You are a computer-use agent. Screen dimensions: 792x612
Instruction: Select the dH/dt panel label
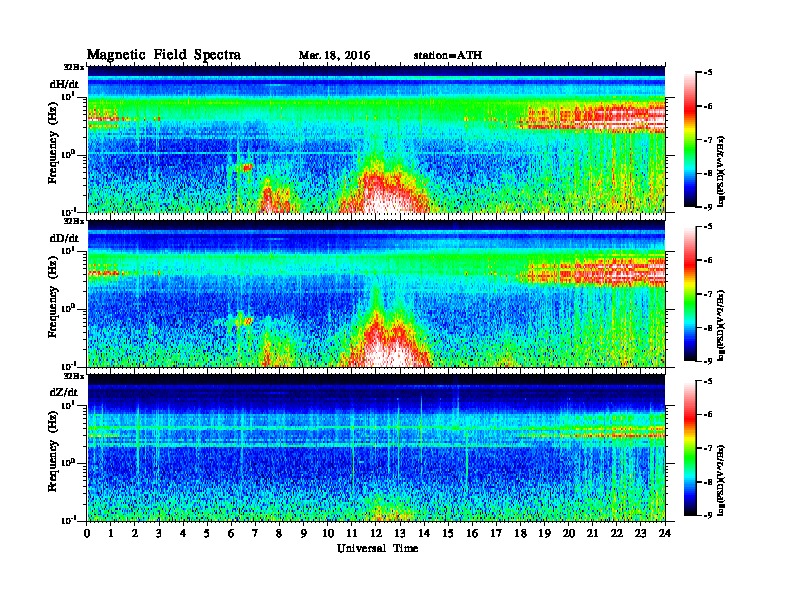[x=64, y=84]
